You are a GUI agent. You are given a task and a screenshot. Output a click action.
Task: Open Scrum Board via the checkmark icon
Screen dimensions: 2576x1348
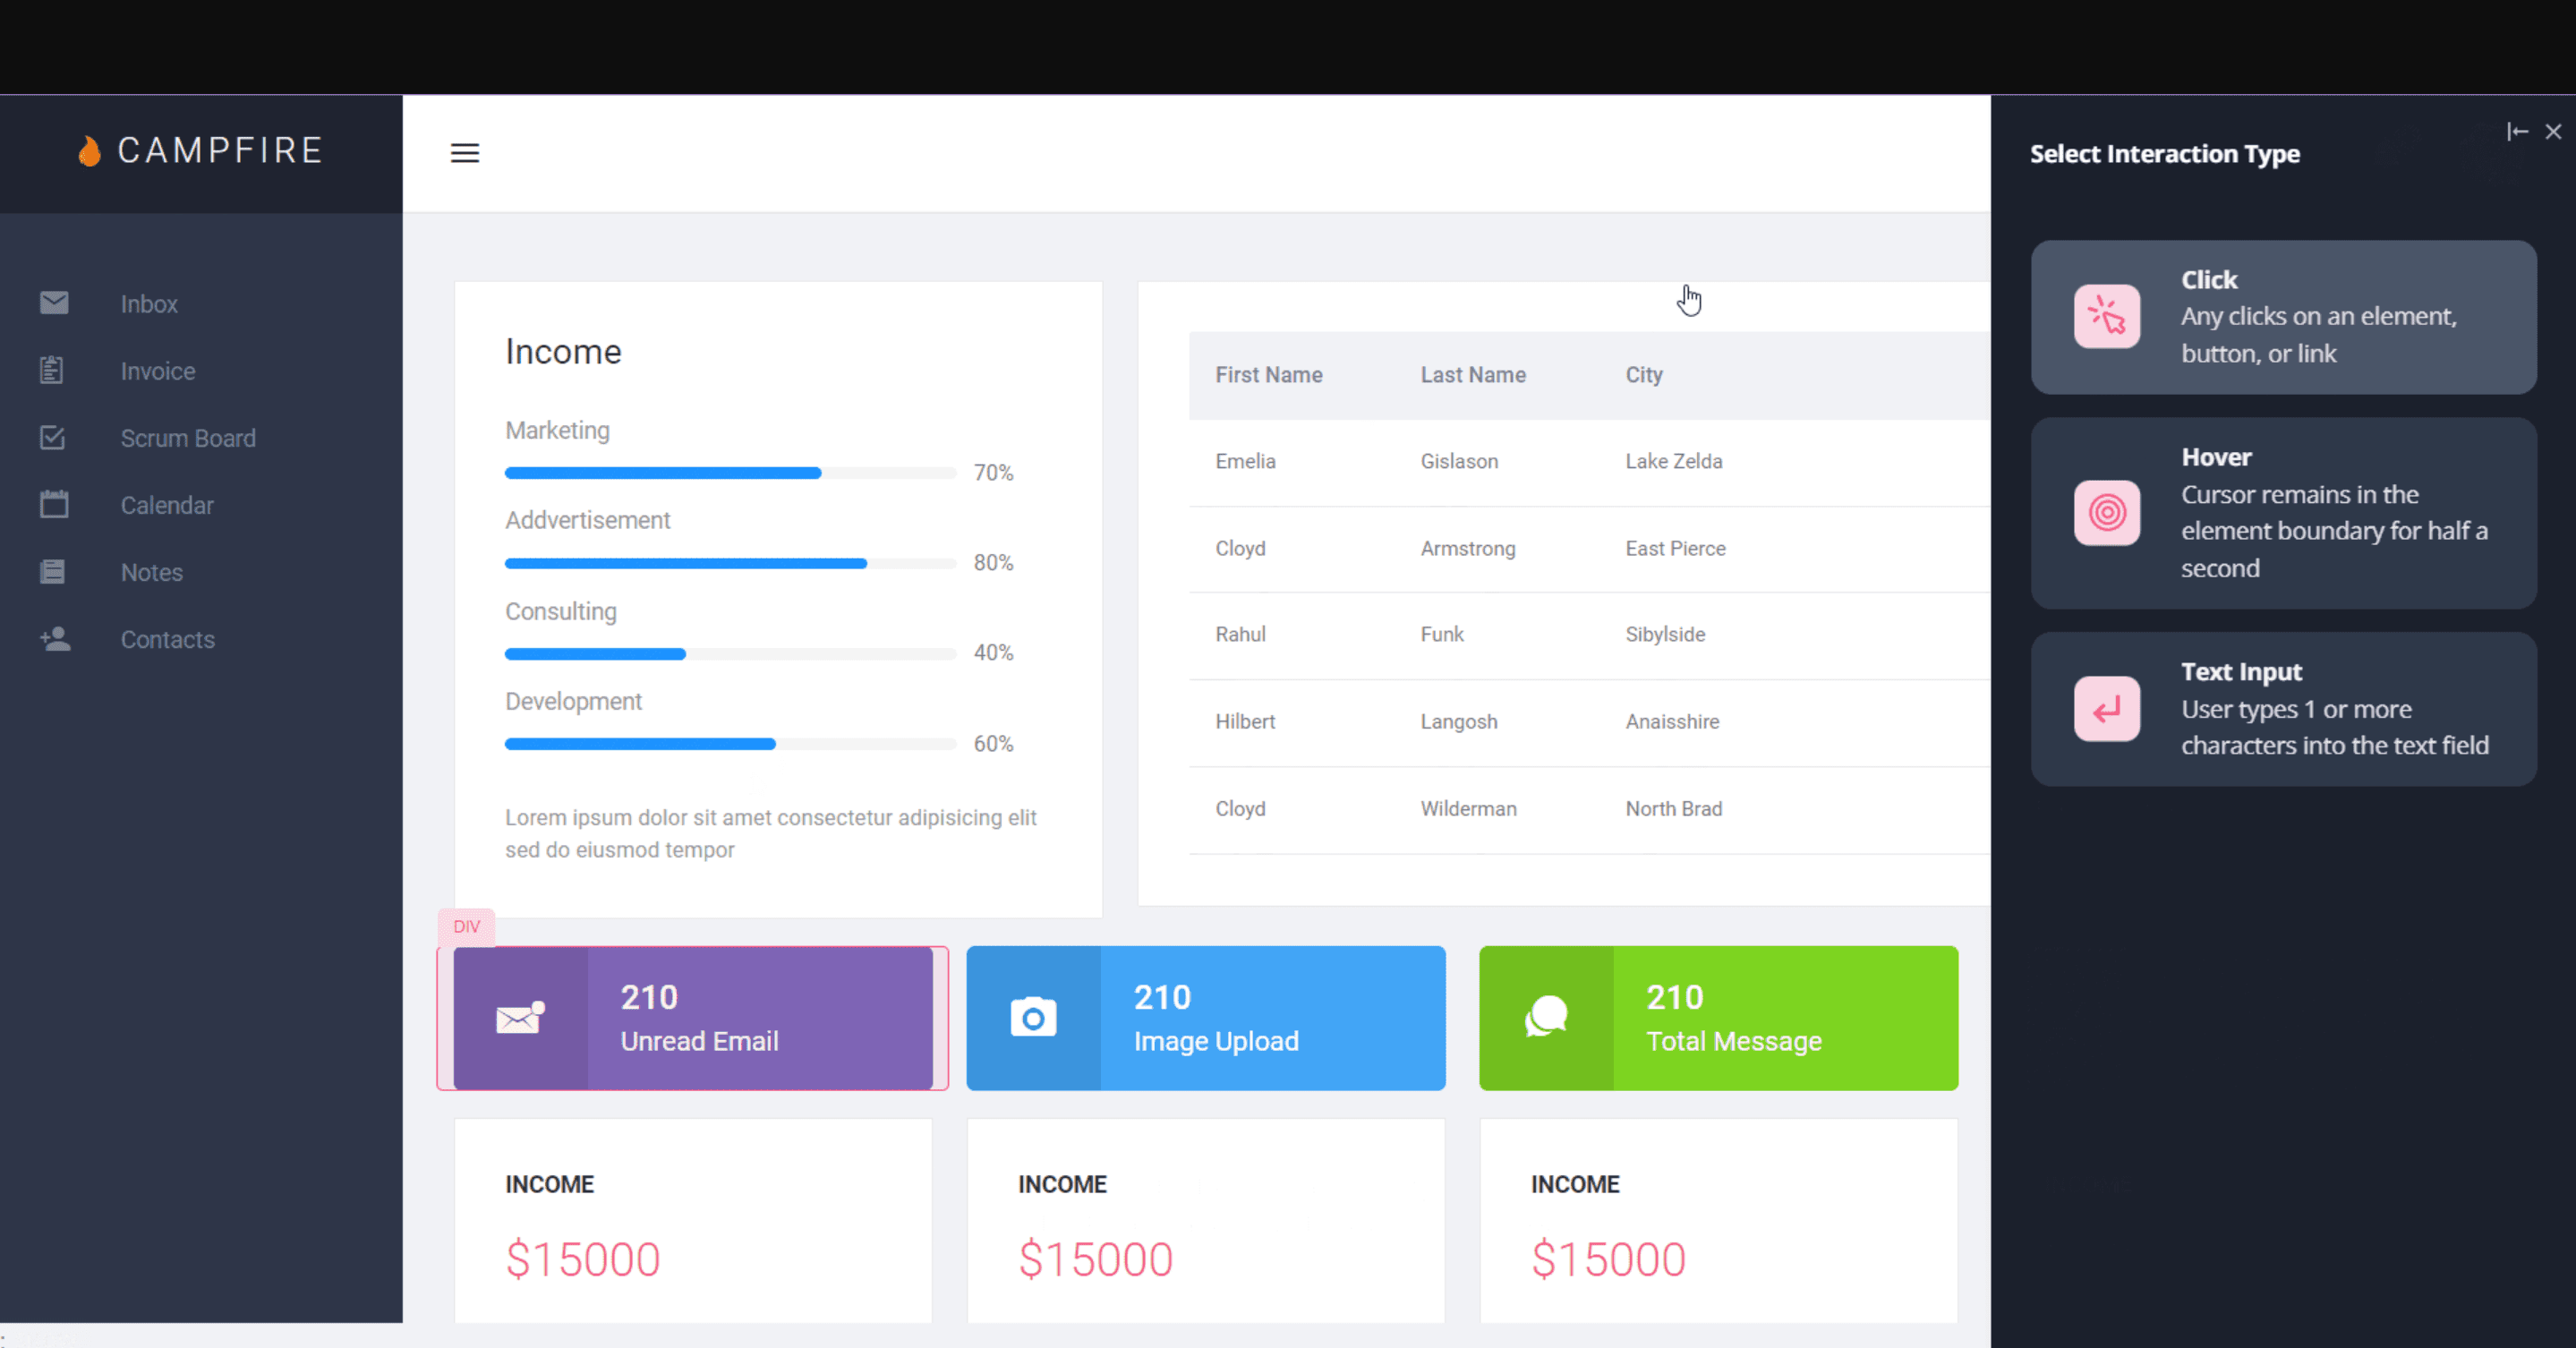pos(55,437)
